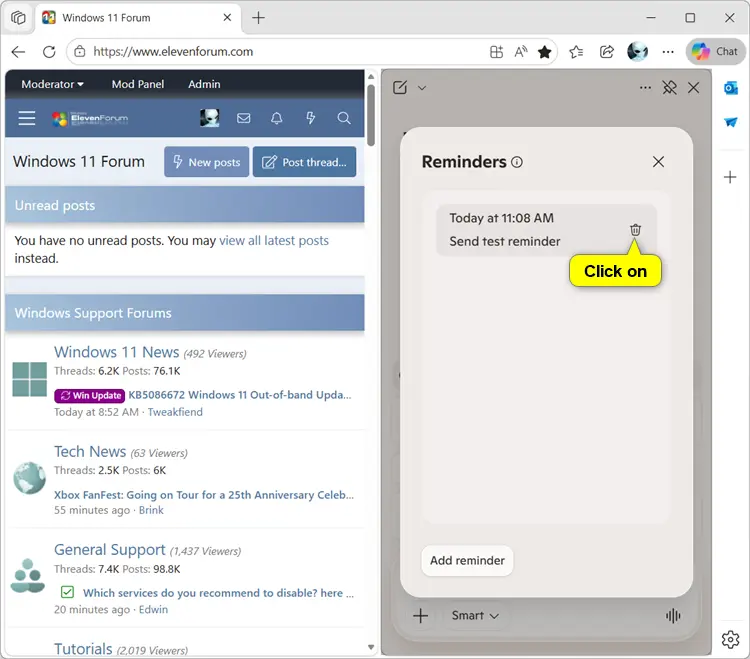Open the Windows Support Forums category
Viewport: 750px width, 659px height.
tap(93, 313)
